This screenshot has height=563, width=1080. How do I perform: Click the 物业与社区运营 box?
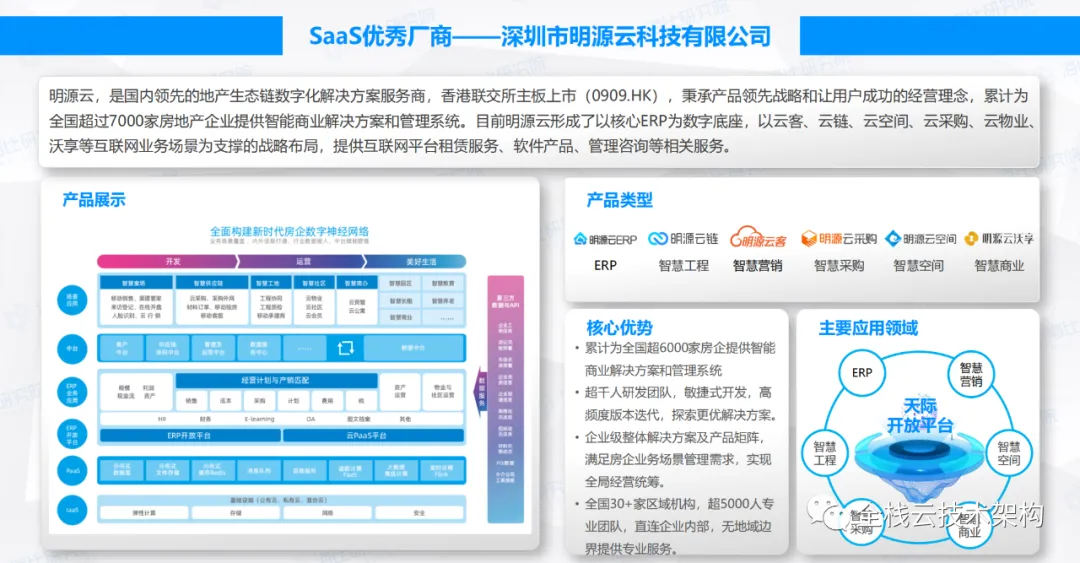(443, 391)
